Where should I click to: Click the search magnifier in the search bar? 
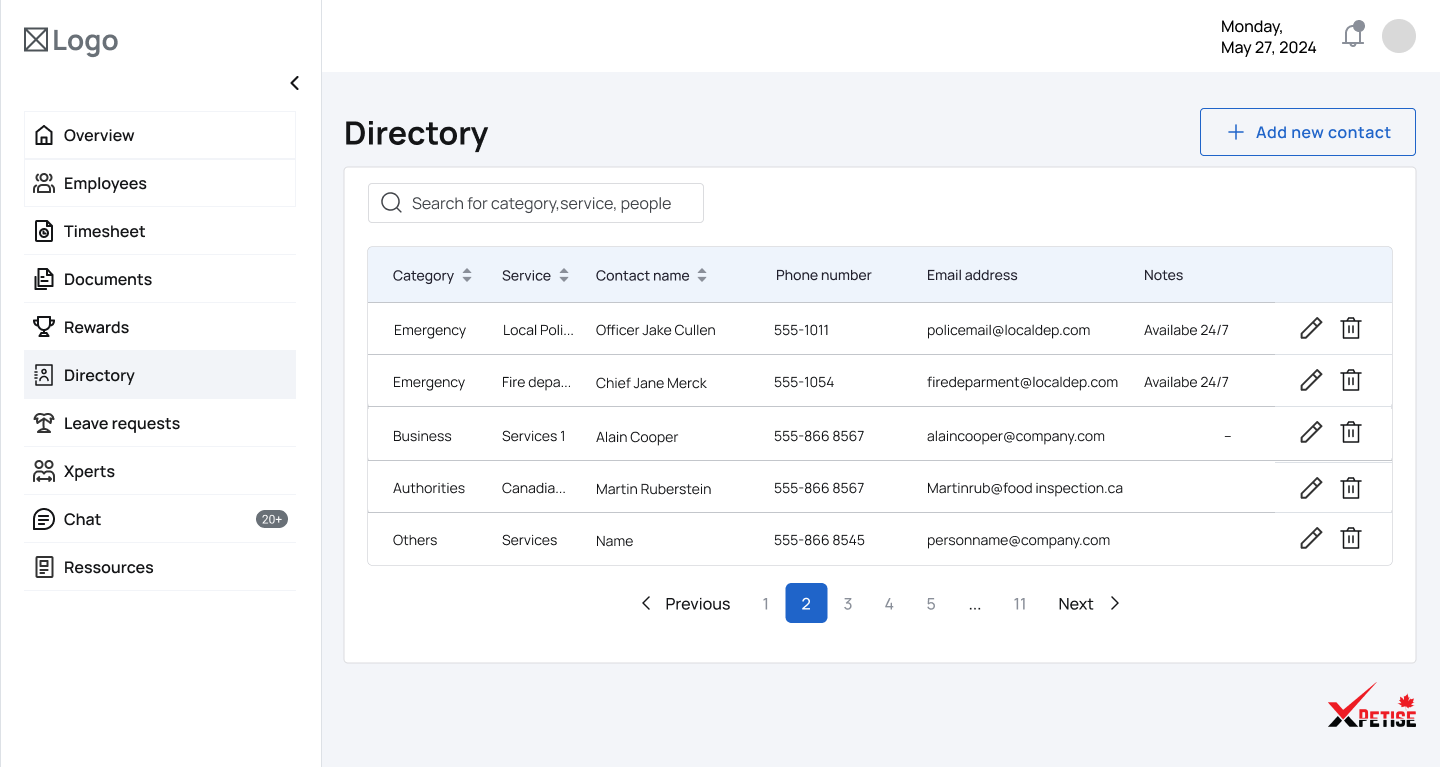pos(390,202)
